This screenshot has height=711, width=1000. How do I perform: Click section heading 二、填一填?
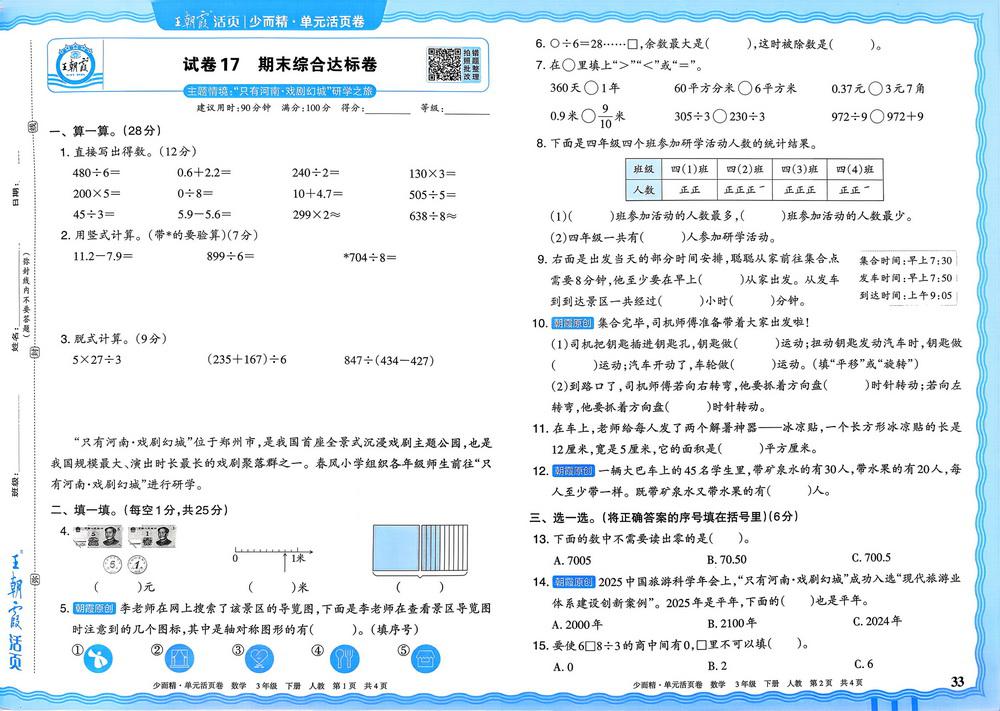click(x=140, y=510)
